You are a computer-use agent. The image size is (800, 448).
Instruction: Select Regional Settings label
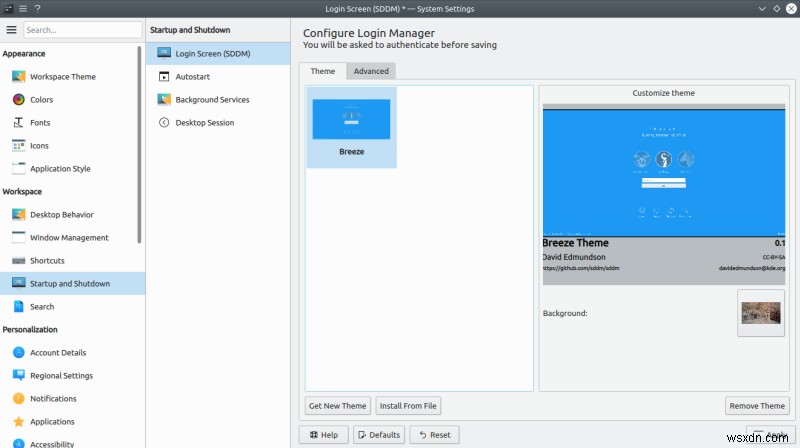(61, 376)
